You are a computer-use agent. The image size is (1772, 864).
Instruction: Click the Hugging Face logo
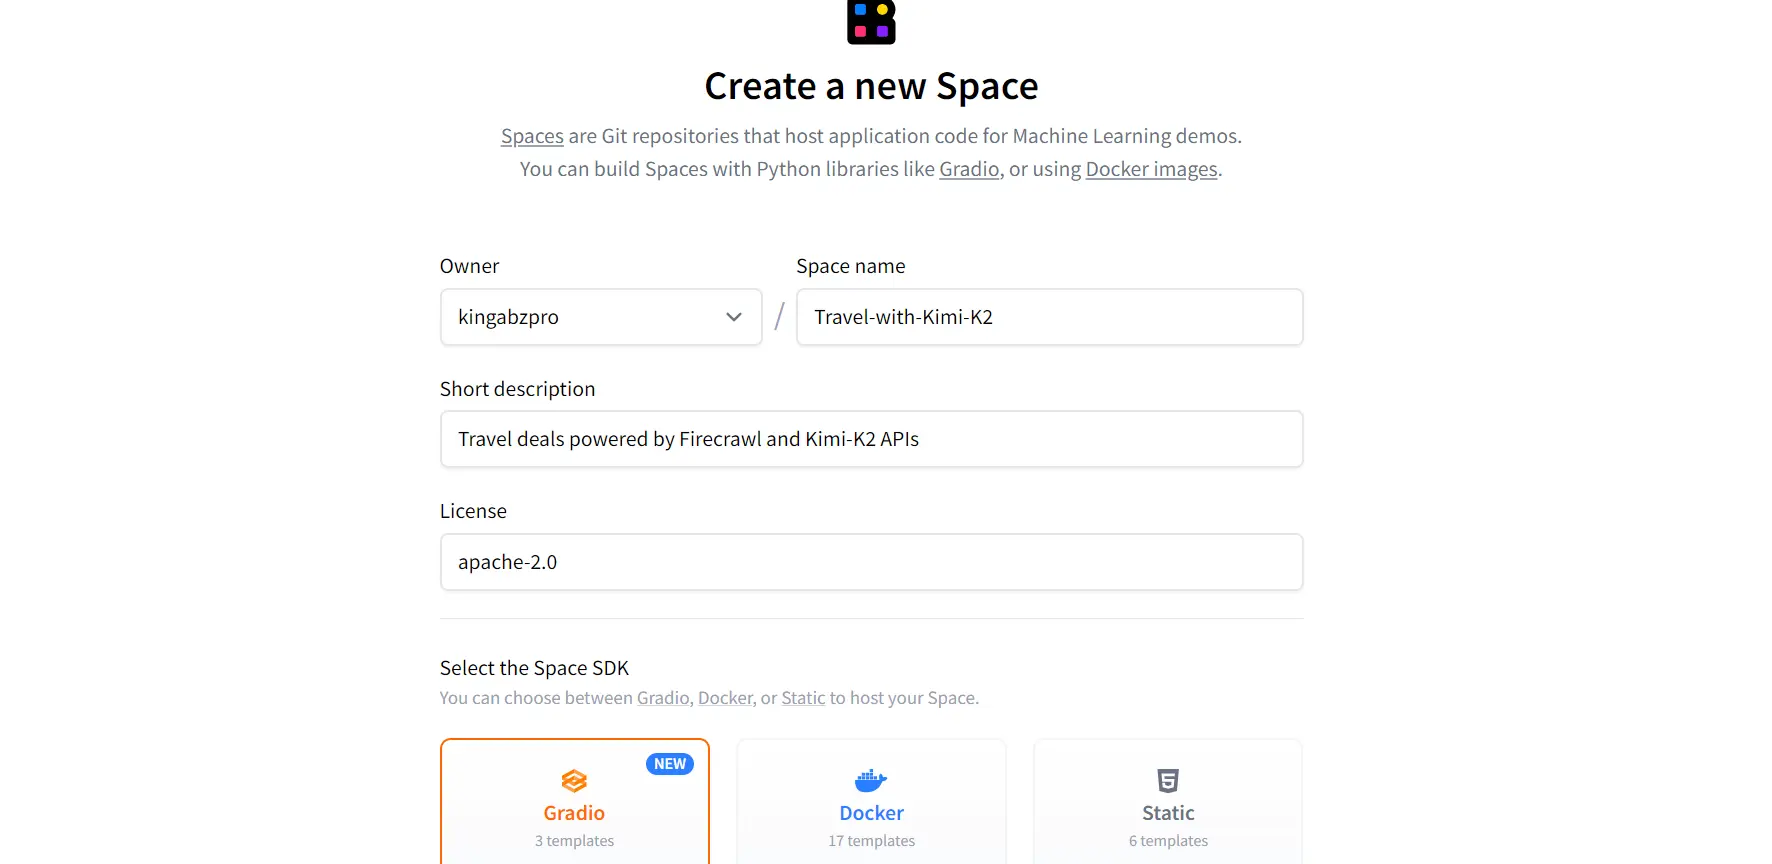click(x=870, y=22)
